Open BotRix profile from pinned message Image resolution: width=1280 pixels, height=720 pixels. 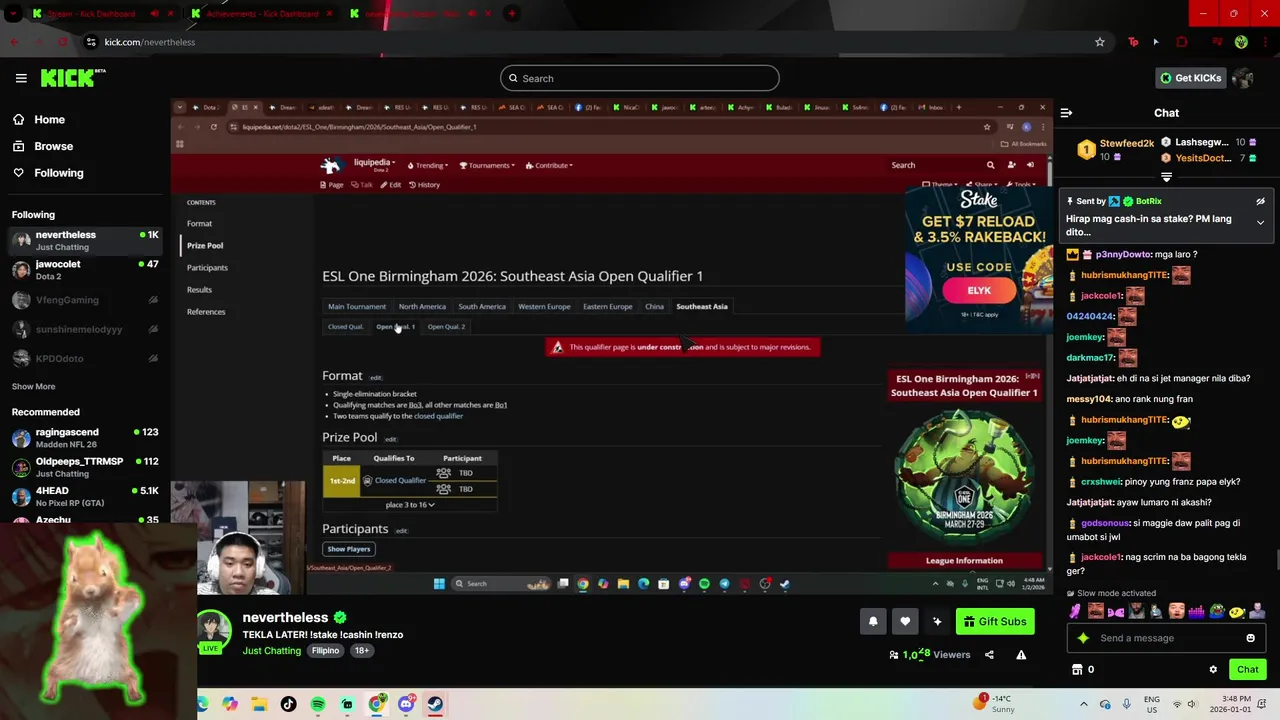[1148, 201]
